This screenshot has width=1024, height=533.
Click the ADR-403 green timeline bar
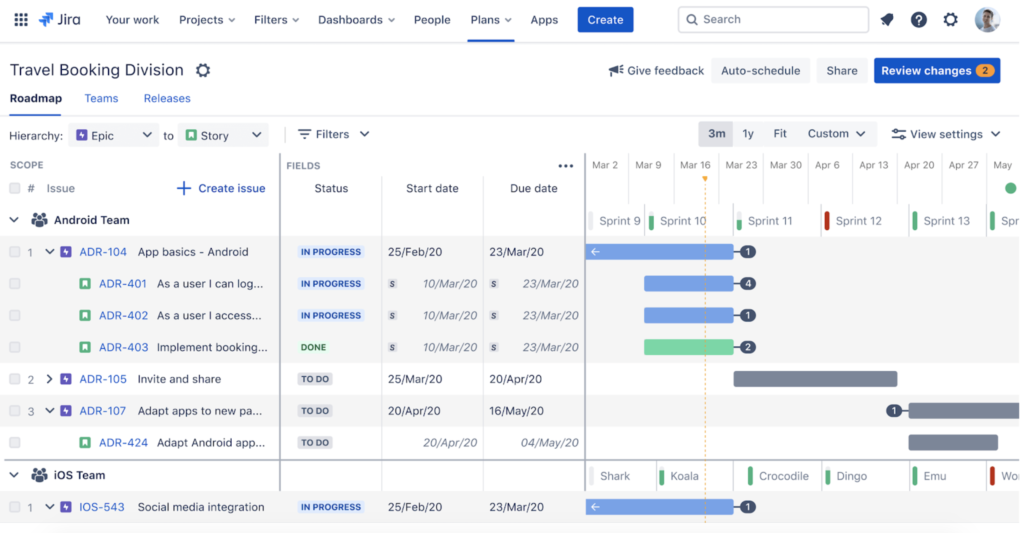688,347
